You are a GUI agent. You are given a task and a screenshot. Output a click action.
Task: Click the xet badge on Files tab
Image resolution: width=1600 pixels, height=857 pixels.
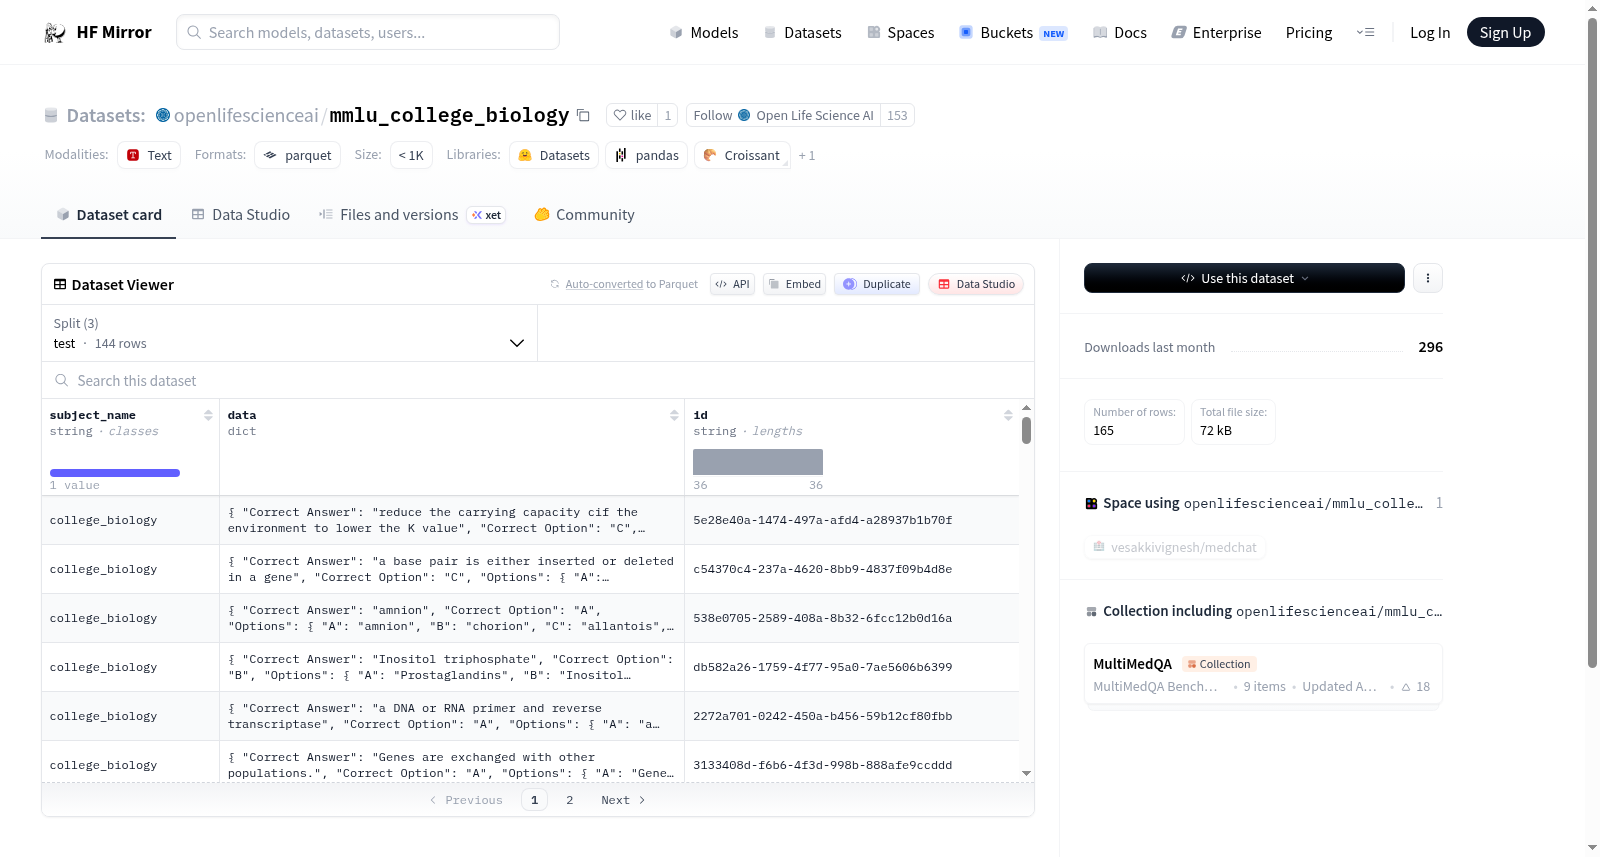click(x=487, y=215)
